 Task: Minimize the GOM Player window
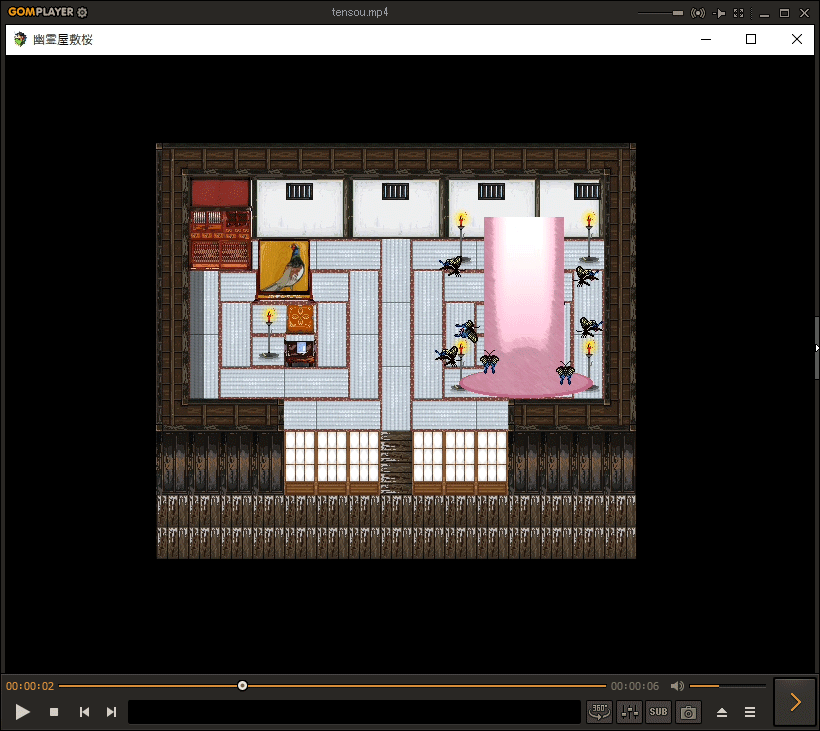coord(765,14)
